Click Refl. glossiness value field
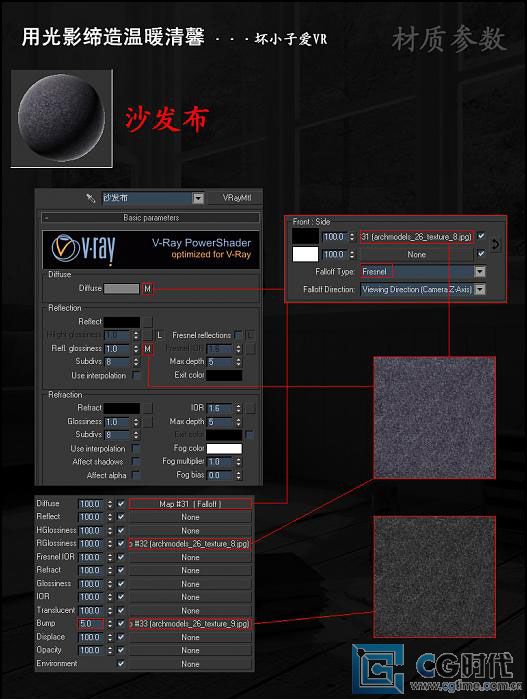 118,349
